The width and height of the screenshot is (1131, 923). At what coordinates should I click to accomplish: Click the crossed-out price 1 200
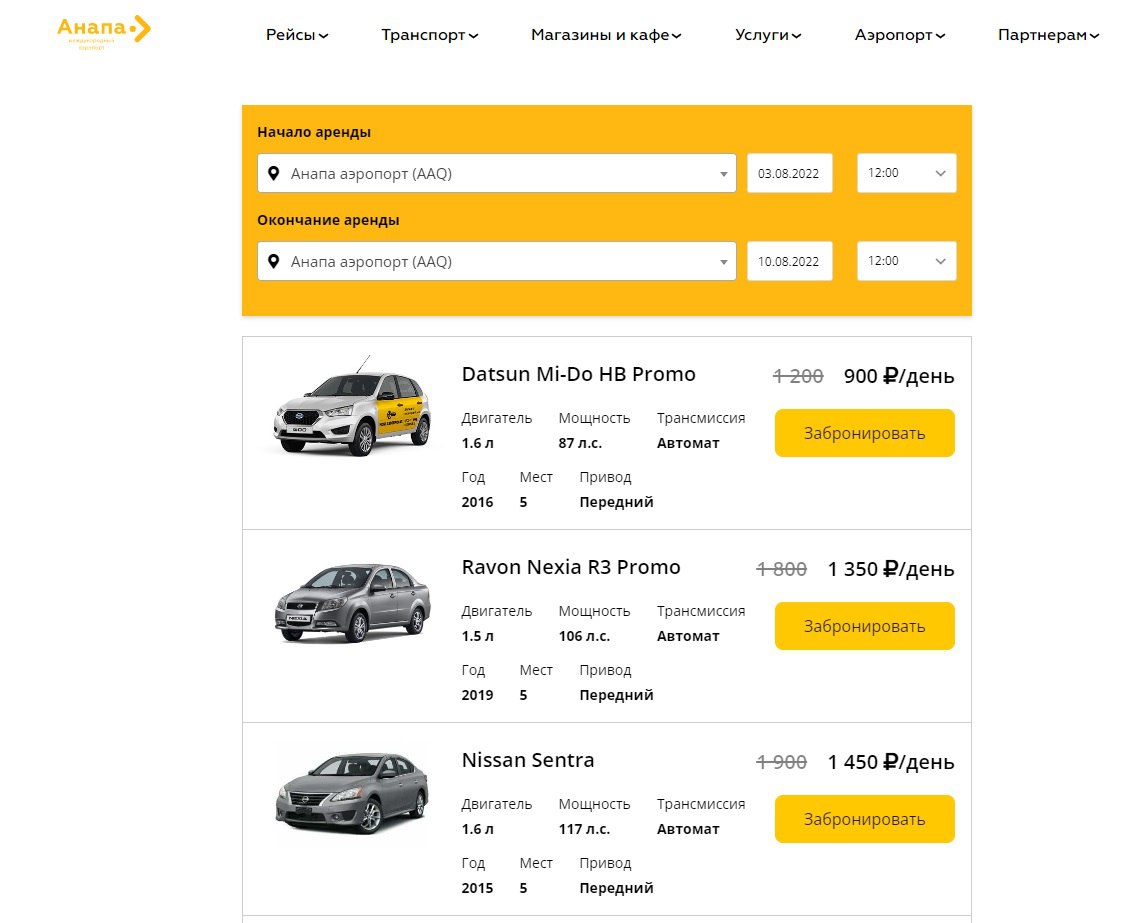point(798,376)
